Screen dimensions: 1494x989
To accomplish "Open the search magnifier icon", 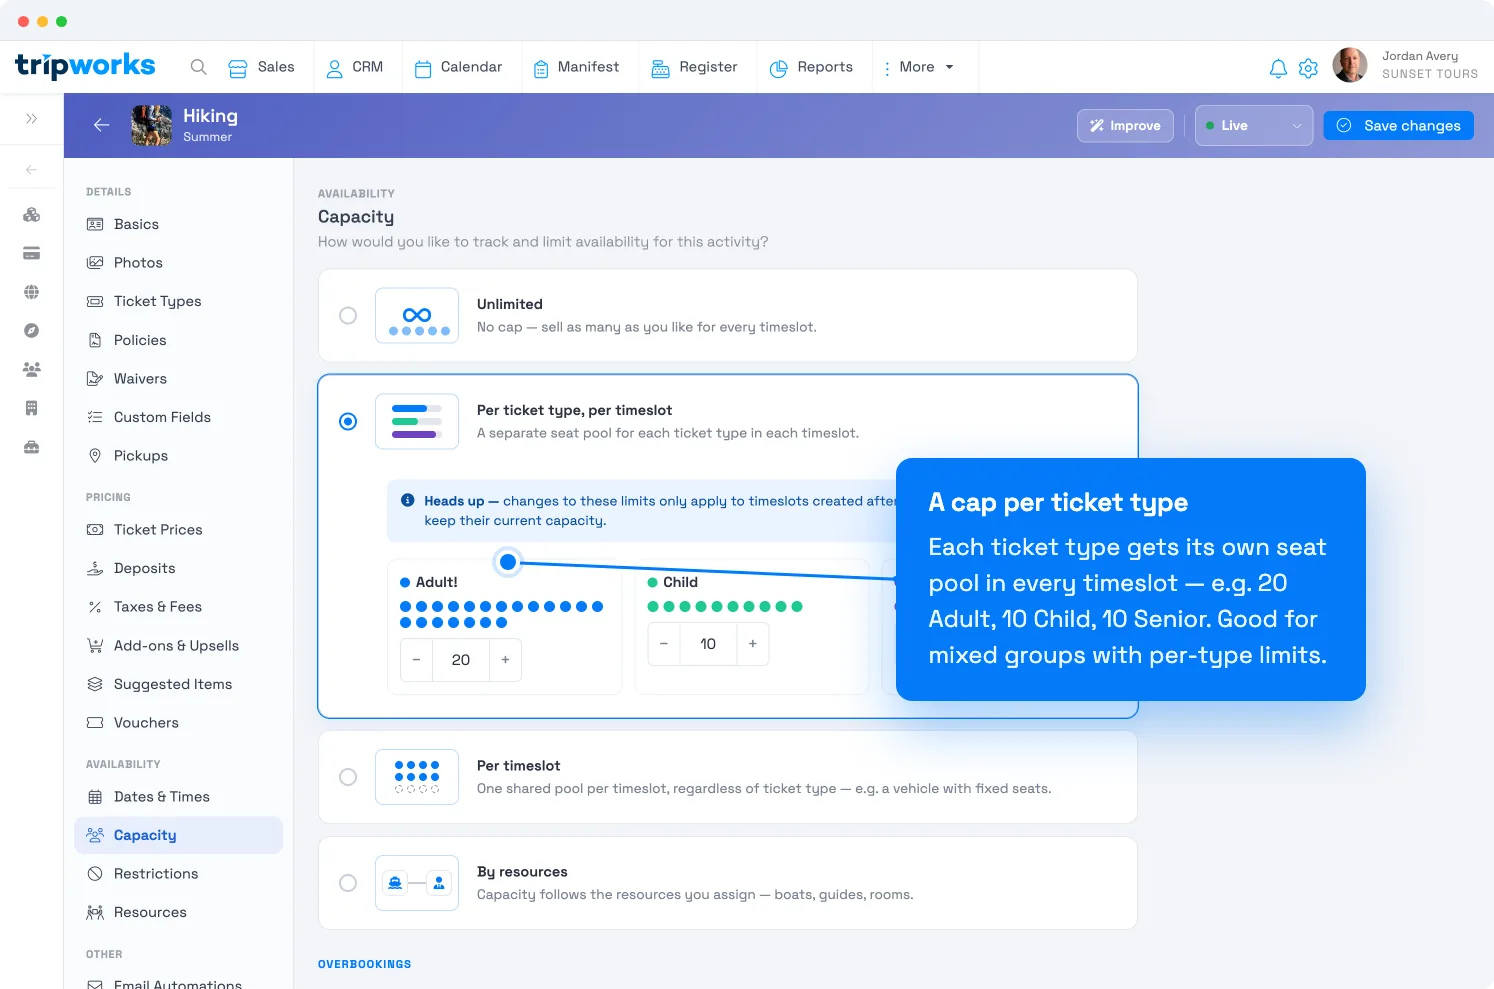I will (x=198, y=67).
